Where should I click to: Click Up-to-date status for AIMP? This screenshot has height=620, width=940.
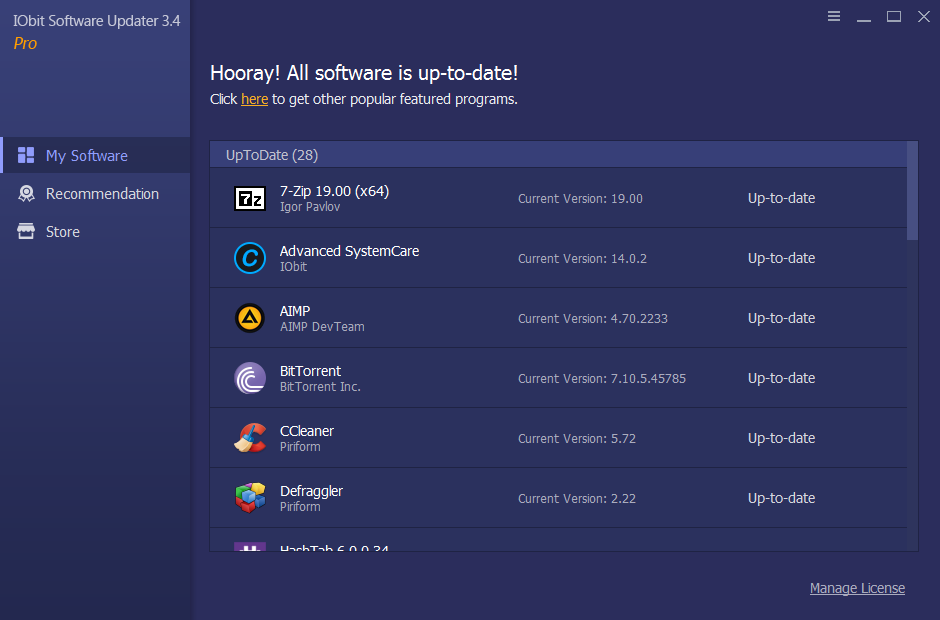click(x=781, y=318)
